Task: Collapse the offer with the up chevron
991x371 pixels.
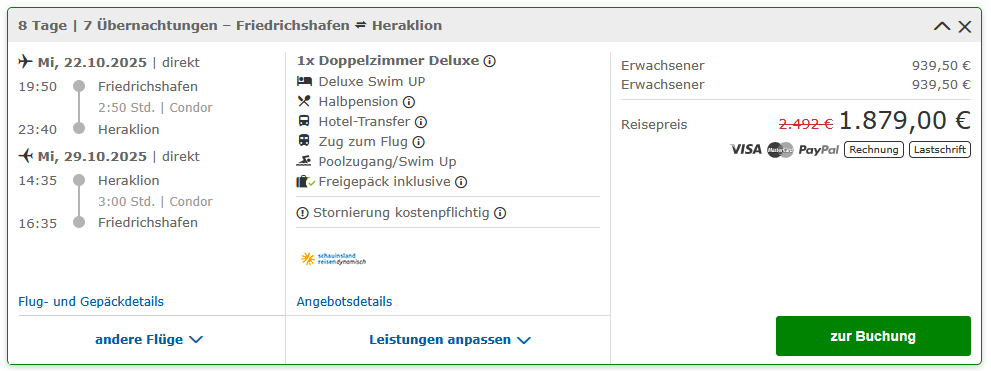Action: click(942, 27)
